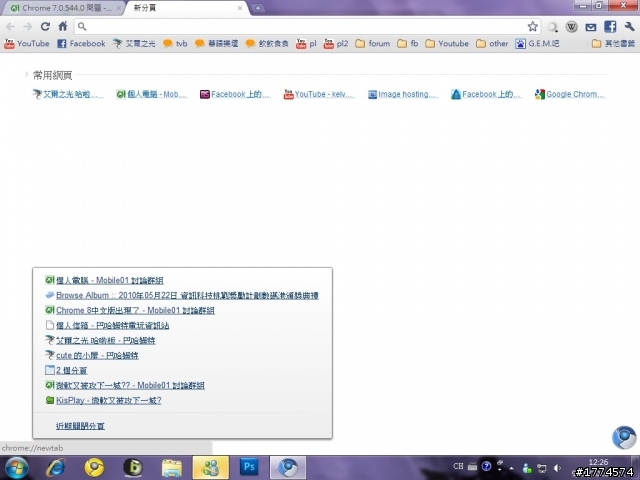The image size is (640, 480).
Task: Open Mob... most visited link
Action: tap(151, 94)
